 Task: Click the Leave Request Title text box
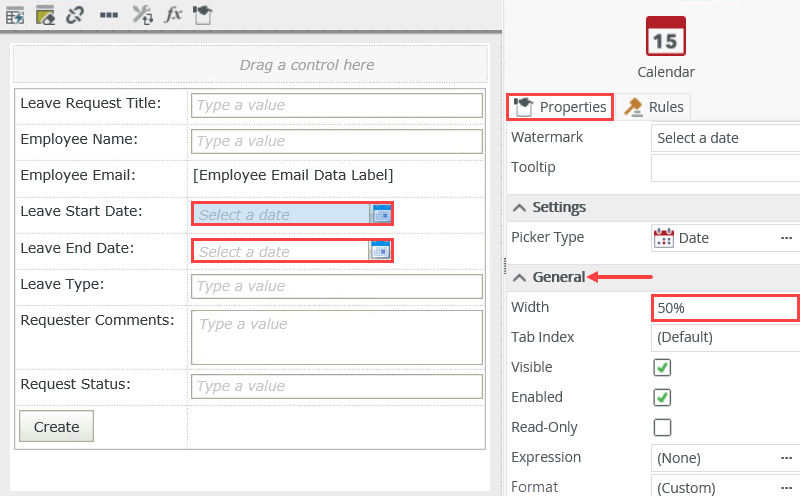coord(337,105)
